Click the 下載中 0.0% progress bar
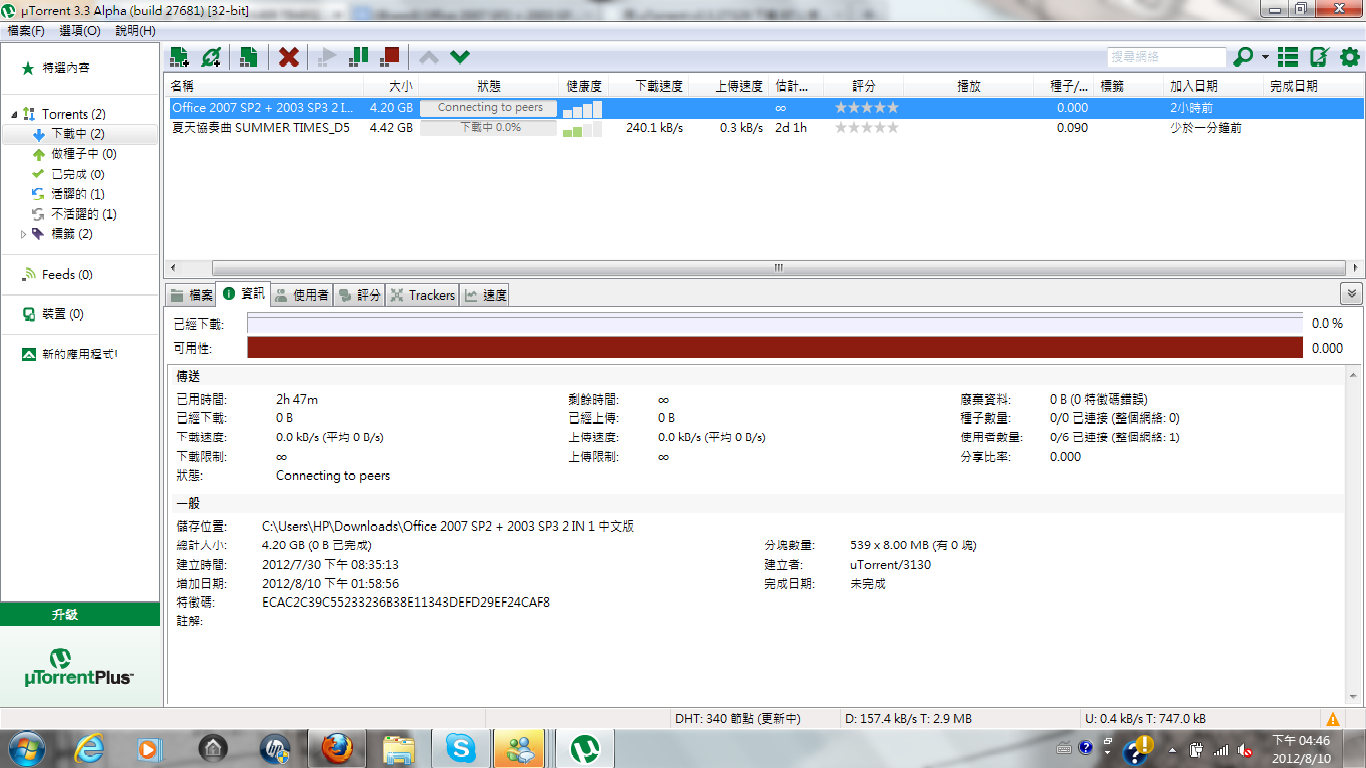1366x768 pixels. [489, 128]
